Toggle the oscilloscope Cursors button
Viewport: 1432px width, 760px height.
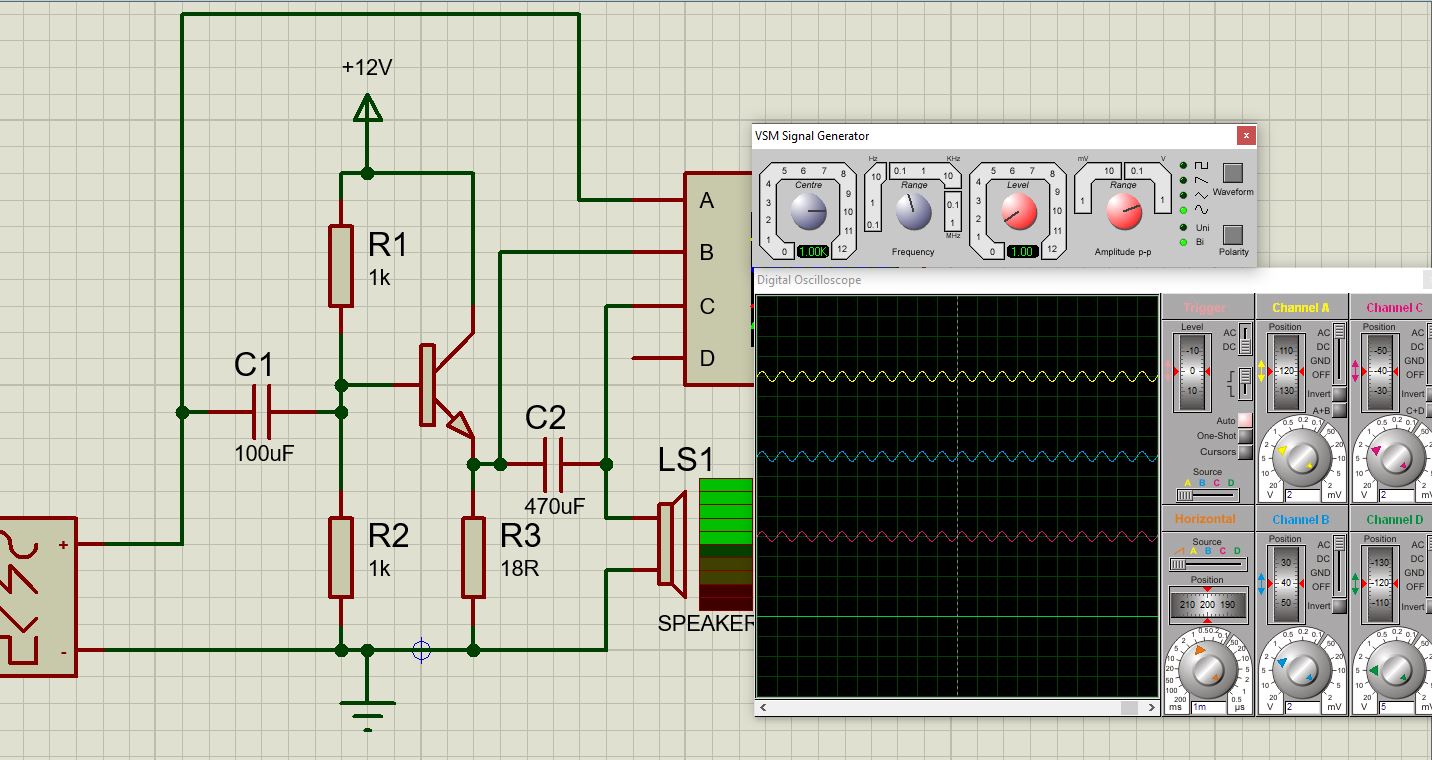tap(1245, 452)
